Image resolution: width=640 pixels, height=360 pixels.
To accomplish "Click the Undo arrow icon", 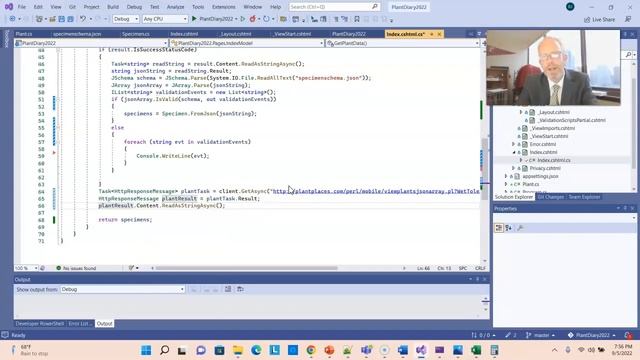I will tap(83, 19).
